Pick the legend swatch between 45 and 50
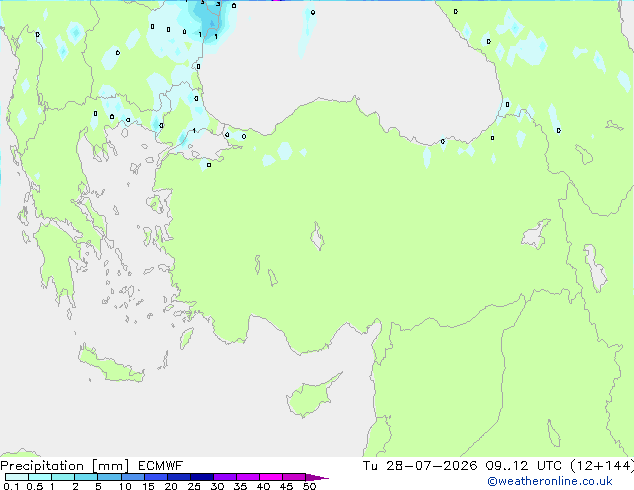This screenshot has width=634, height=490. (x=294, y=477)
